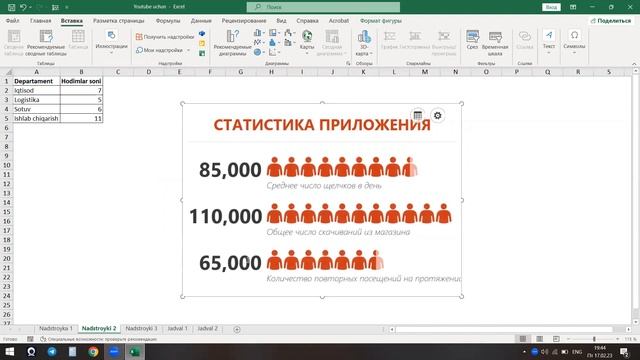Open Recommended PivotTables (Рекомендуемые сводные таблицы)
The image size is (640, 360).
pyautogui.click(x=46, y=43)
